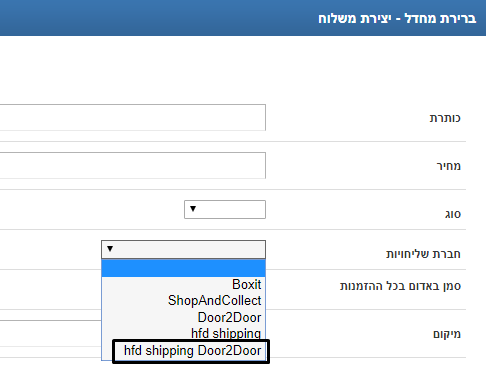Choose hfd shipping Door2Door option
Viewport: 487px width, 368px height.
click(191, 351)
